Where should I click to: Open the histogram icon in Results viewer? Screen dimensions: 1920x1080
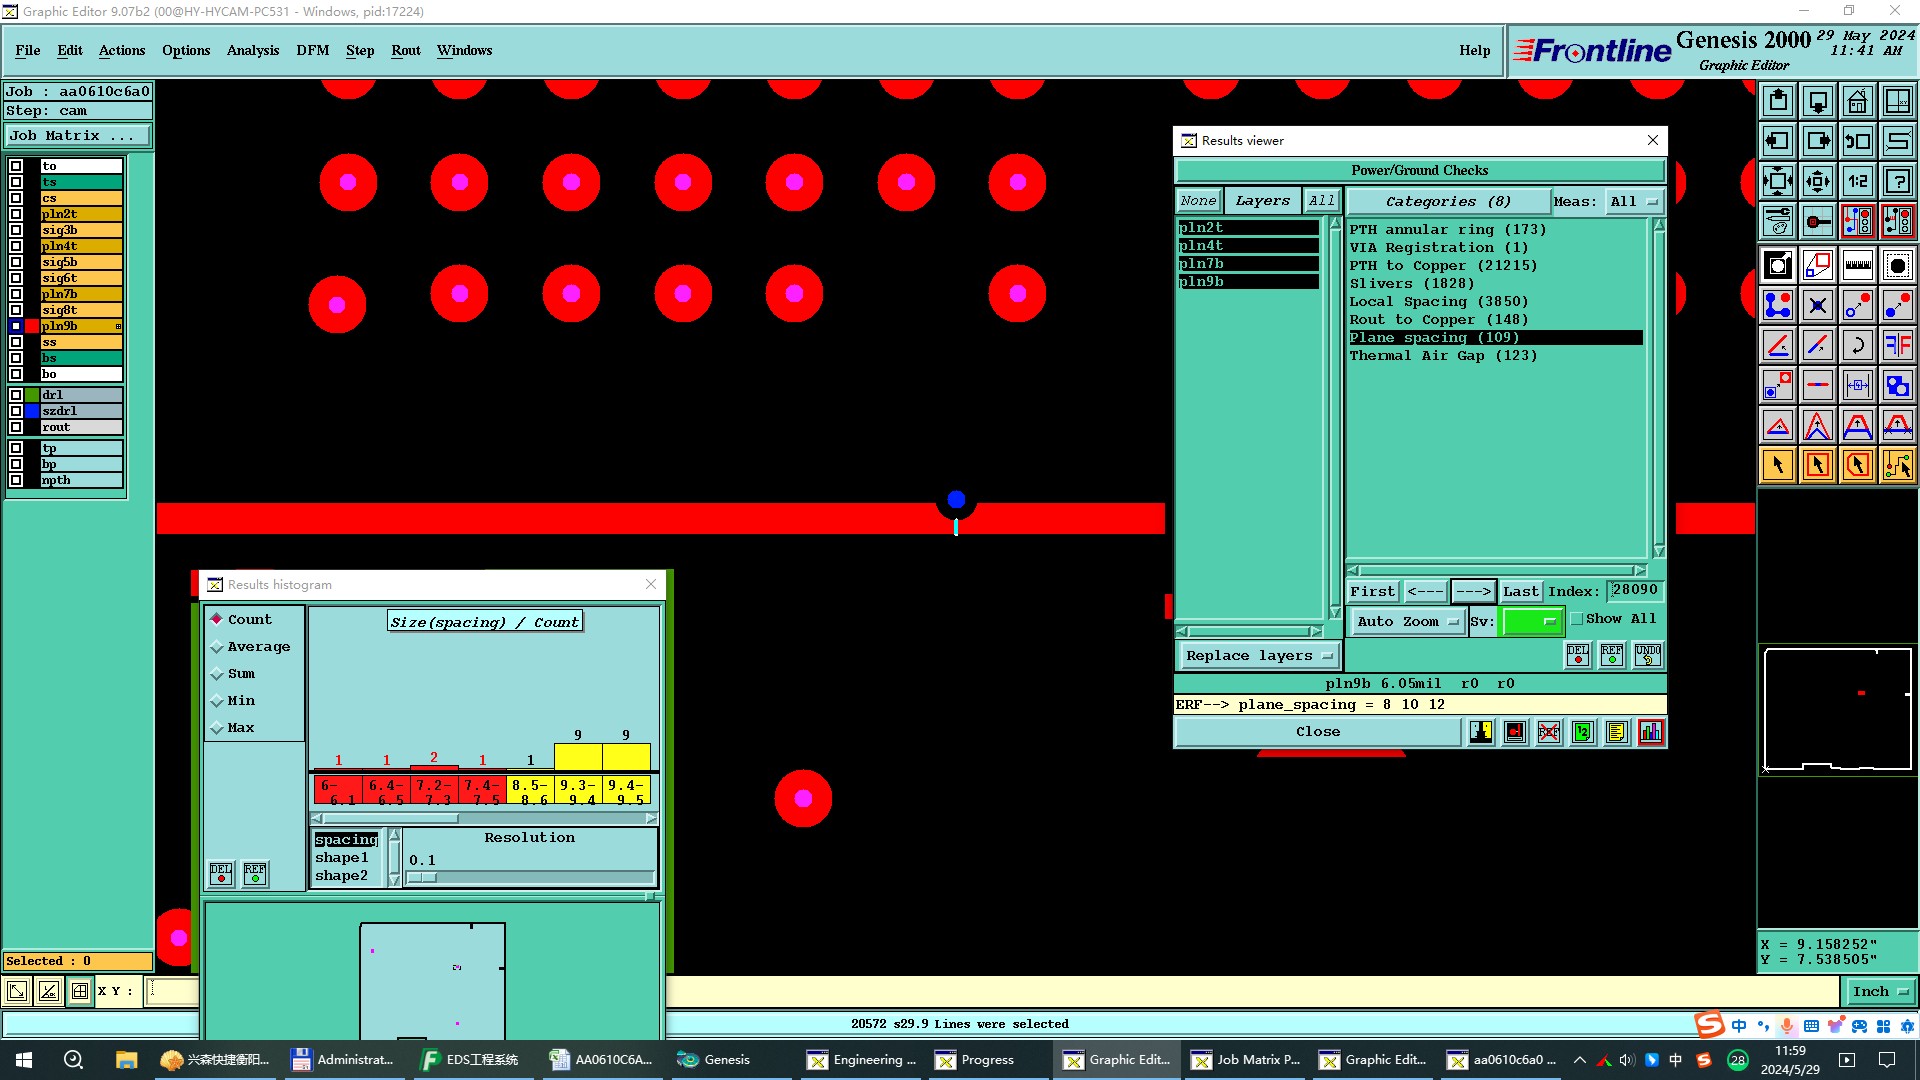point(1650,732)
